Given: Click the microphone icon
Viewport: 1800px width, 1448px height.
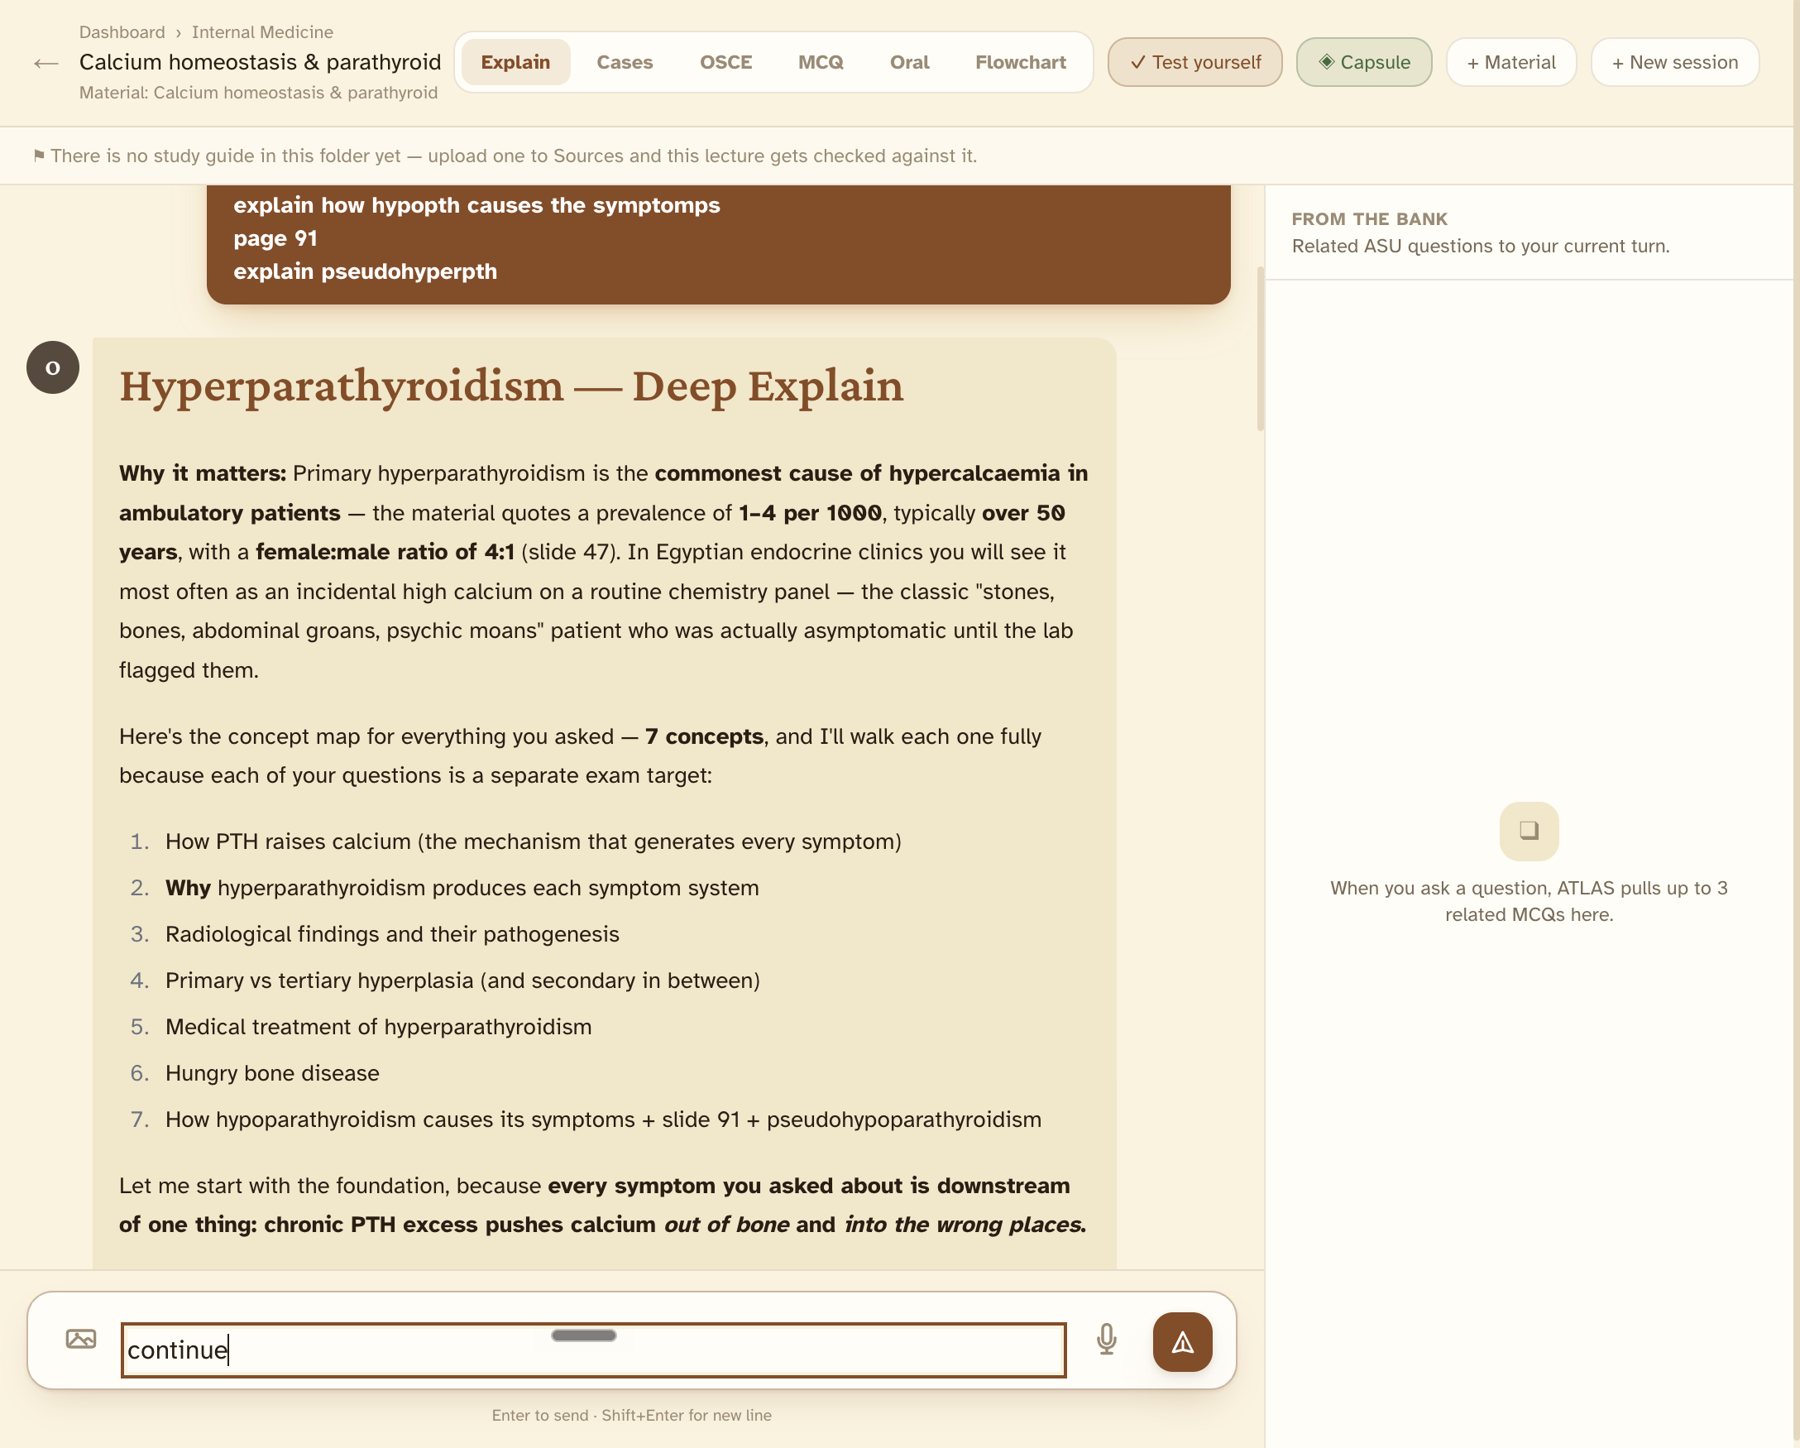Looking at the screenshot, I should tap(1106, 1339).
